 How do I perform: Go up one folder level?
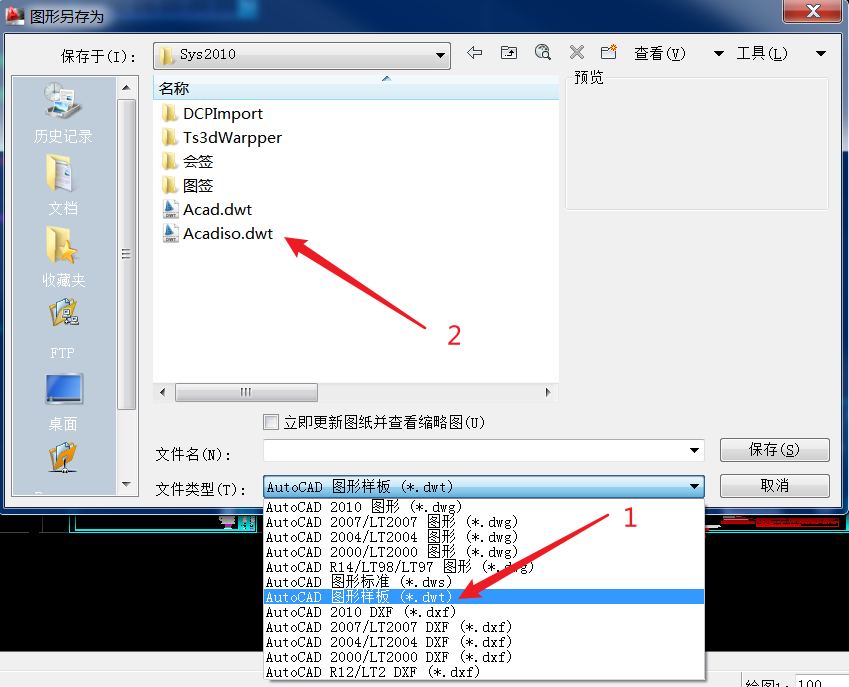click(509, 53)
